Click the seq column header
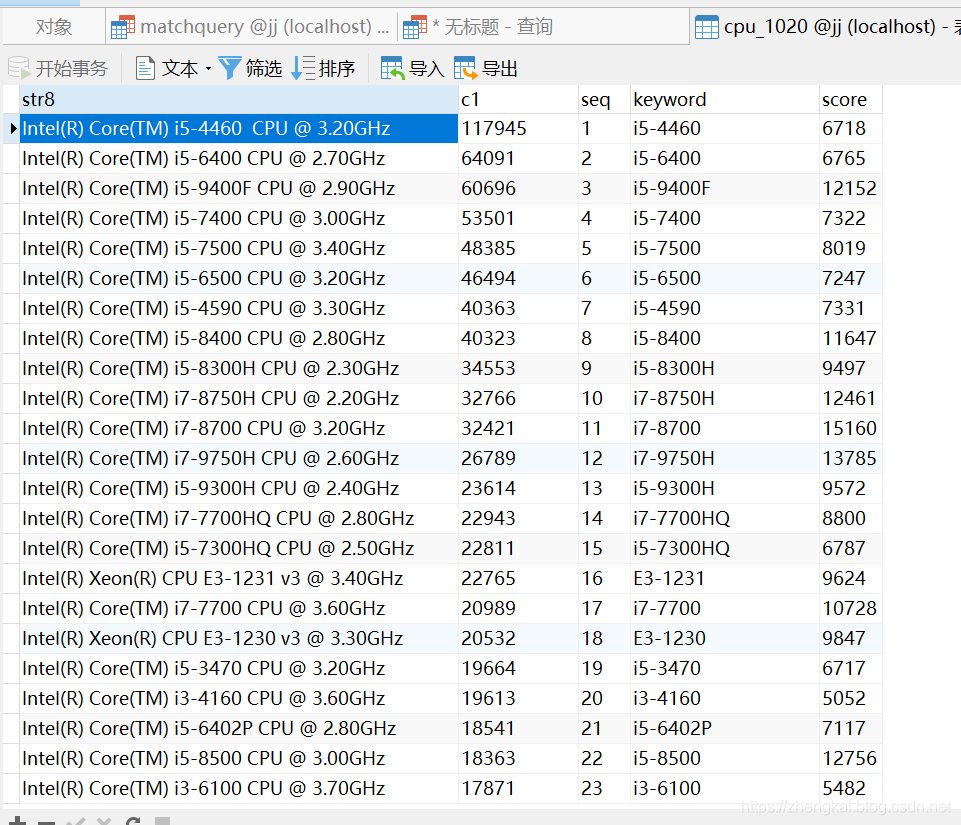The height and width of the screenshot is (825, 961). coord(604,99)
